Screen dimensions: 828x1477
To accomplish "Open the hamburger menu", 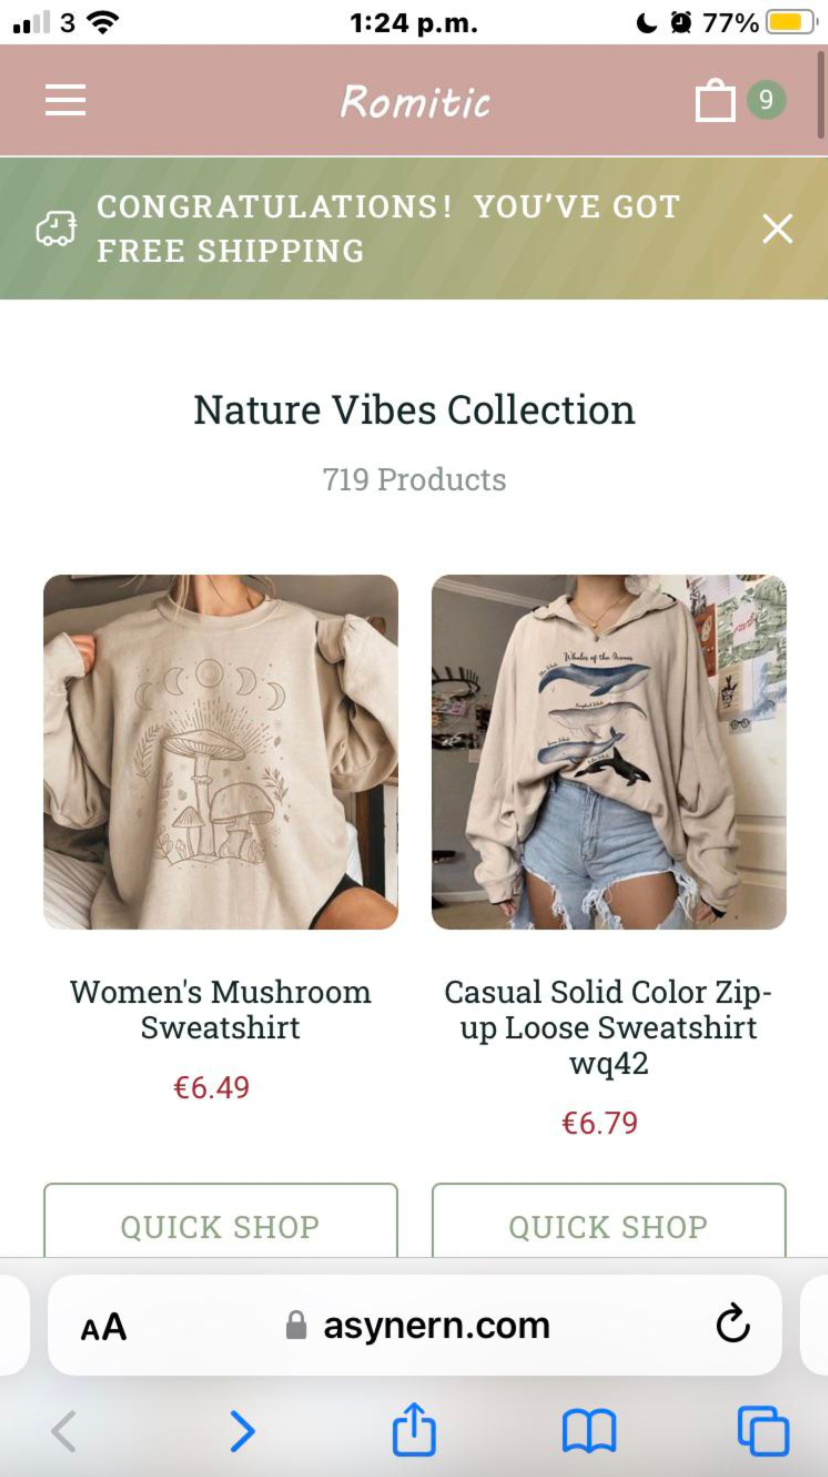I will (65, 100).
